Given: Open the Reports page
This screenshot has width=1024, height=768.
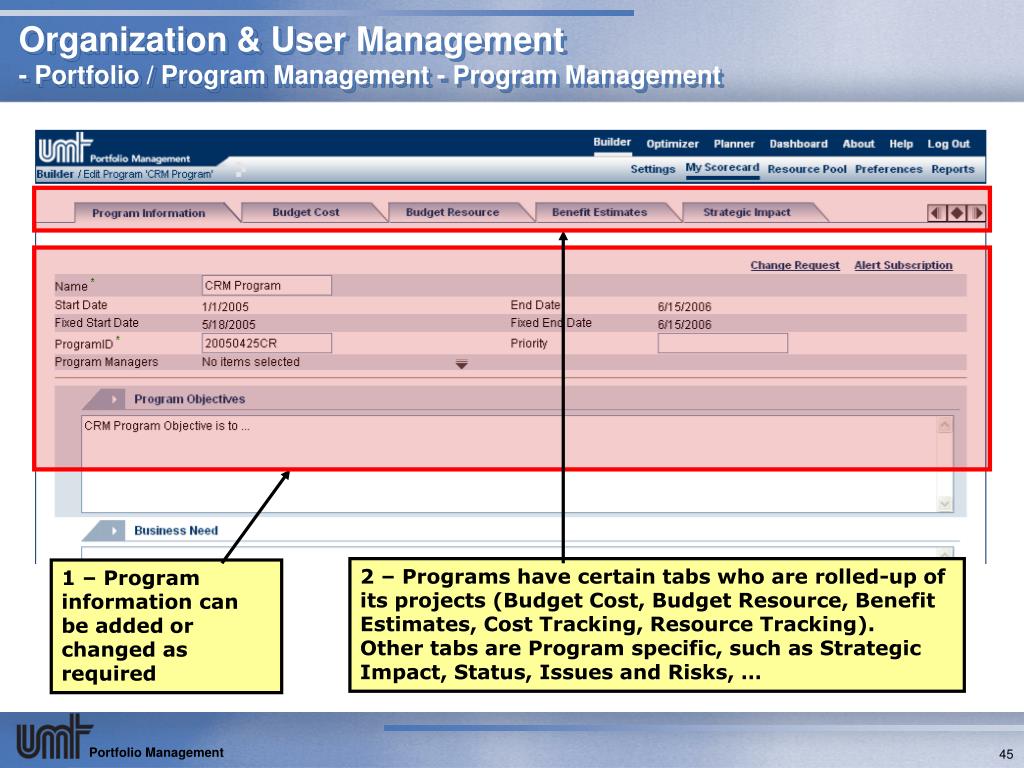Looking at the screenshot, I should tap(953, 169).
